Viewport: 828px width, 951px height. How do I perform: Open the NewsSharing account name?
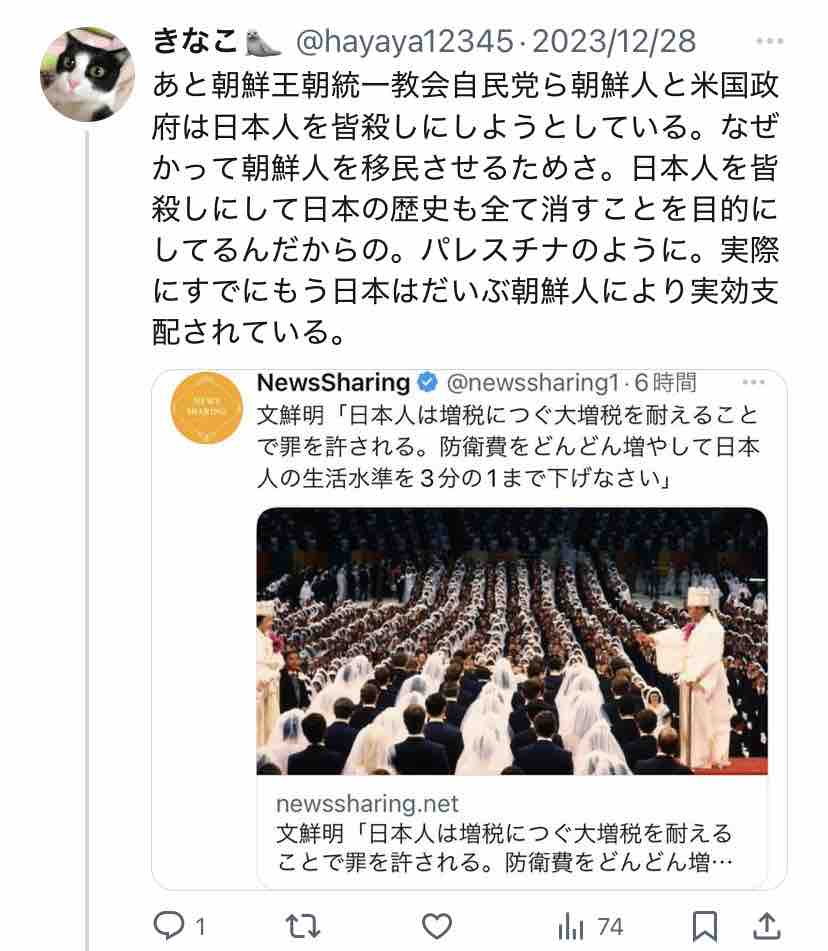coord(334,382)
